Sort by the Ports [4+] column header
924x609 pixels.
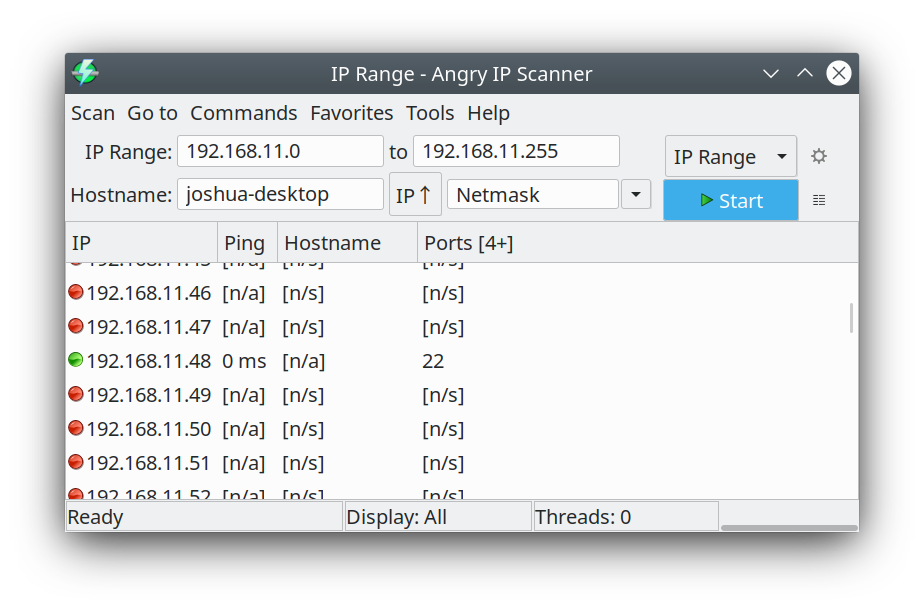click(x=638, y=242)
